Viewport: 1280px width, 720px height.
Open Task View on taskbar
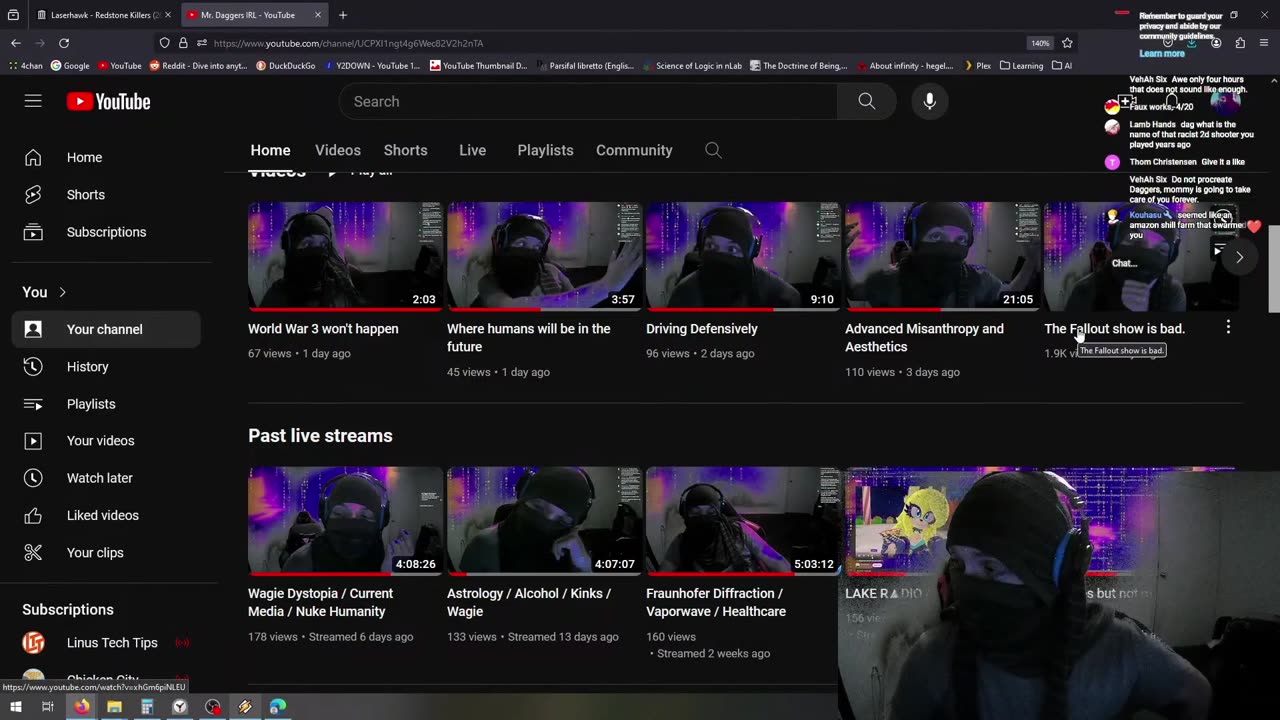47,706
